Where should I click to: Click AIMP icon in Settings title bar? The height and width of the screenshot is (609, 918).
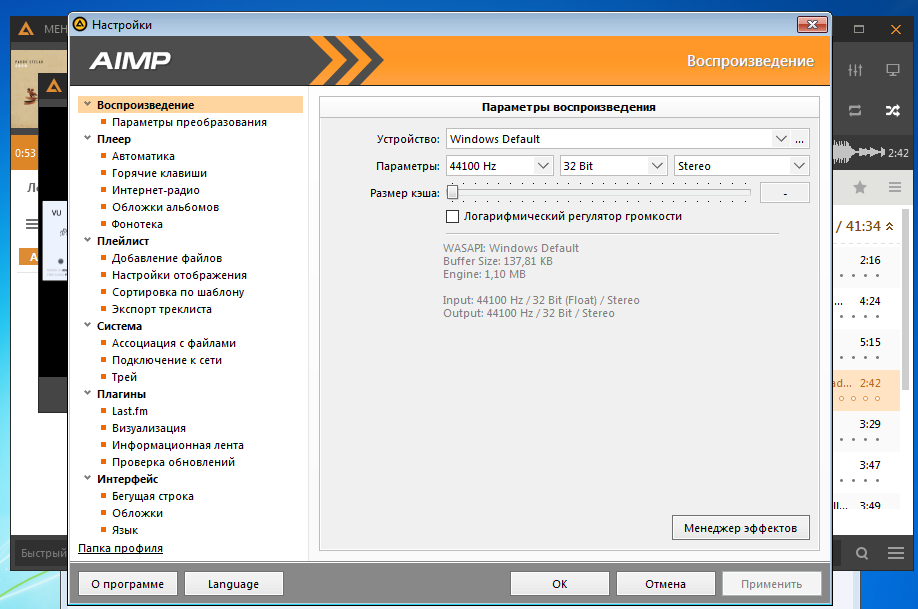(x=80, y=24)
